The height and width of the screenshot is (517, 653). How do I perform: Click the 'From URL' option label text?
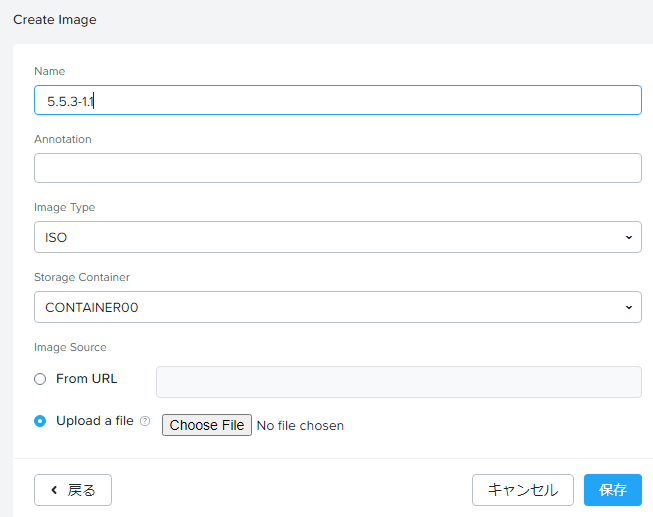[86, 379]
